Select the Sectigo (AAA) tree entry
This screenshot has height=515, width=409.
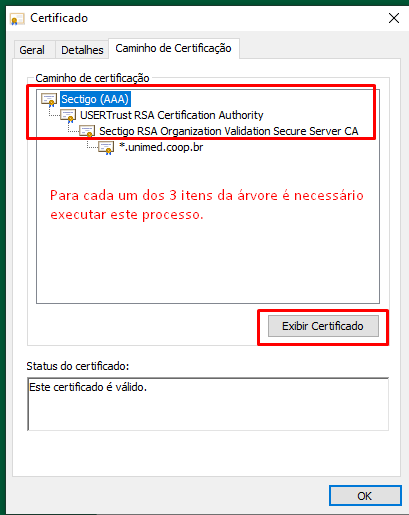pyautogui.click(x=95, y=99)
